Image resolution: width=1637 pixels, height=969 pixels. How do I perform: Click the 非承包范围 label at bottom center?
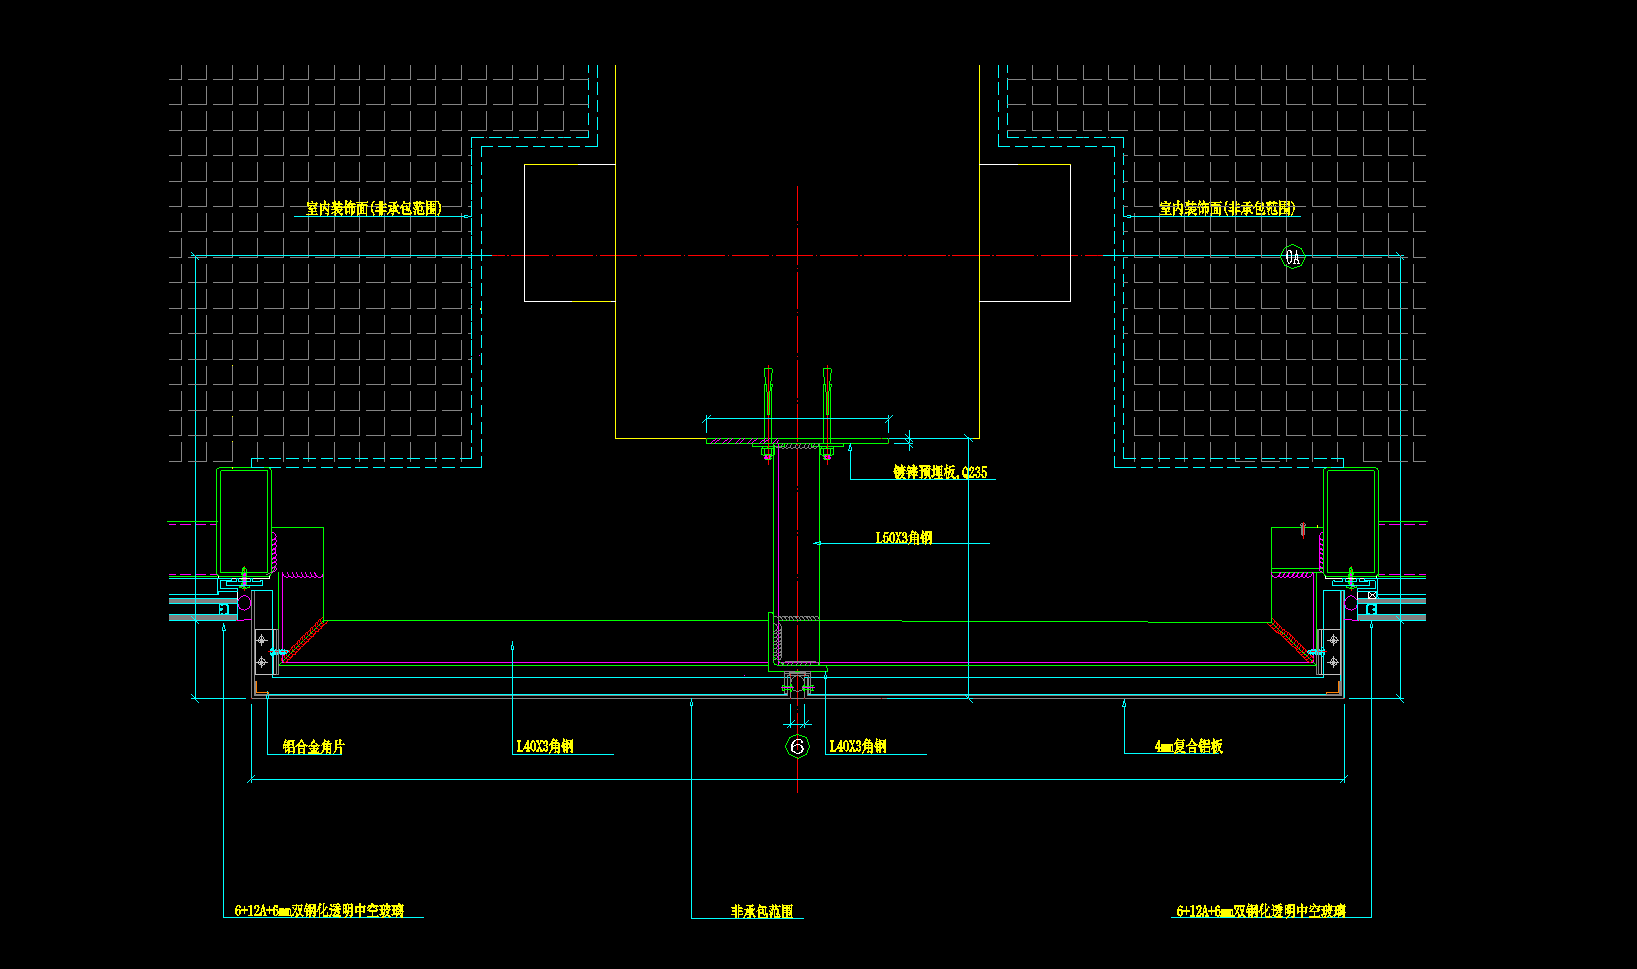click(x=762, y=911)
